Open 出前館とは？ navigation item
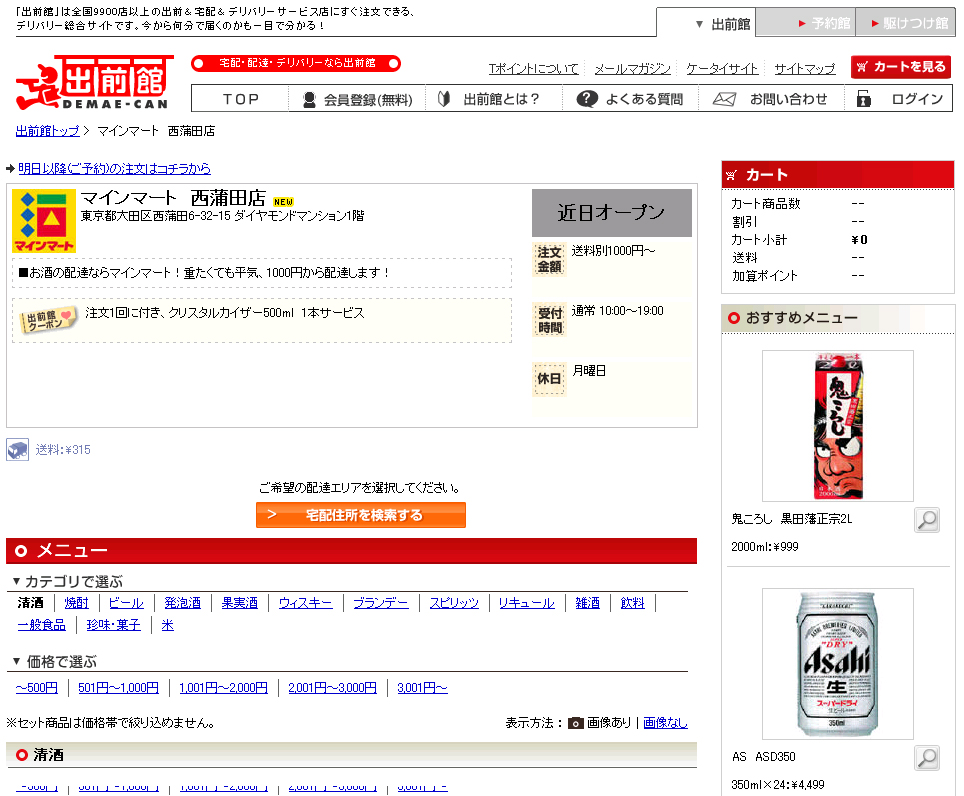The height and width of the screenshot is (796, 964). pos(494,99)
